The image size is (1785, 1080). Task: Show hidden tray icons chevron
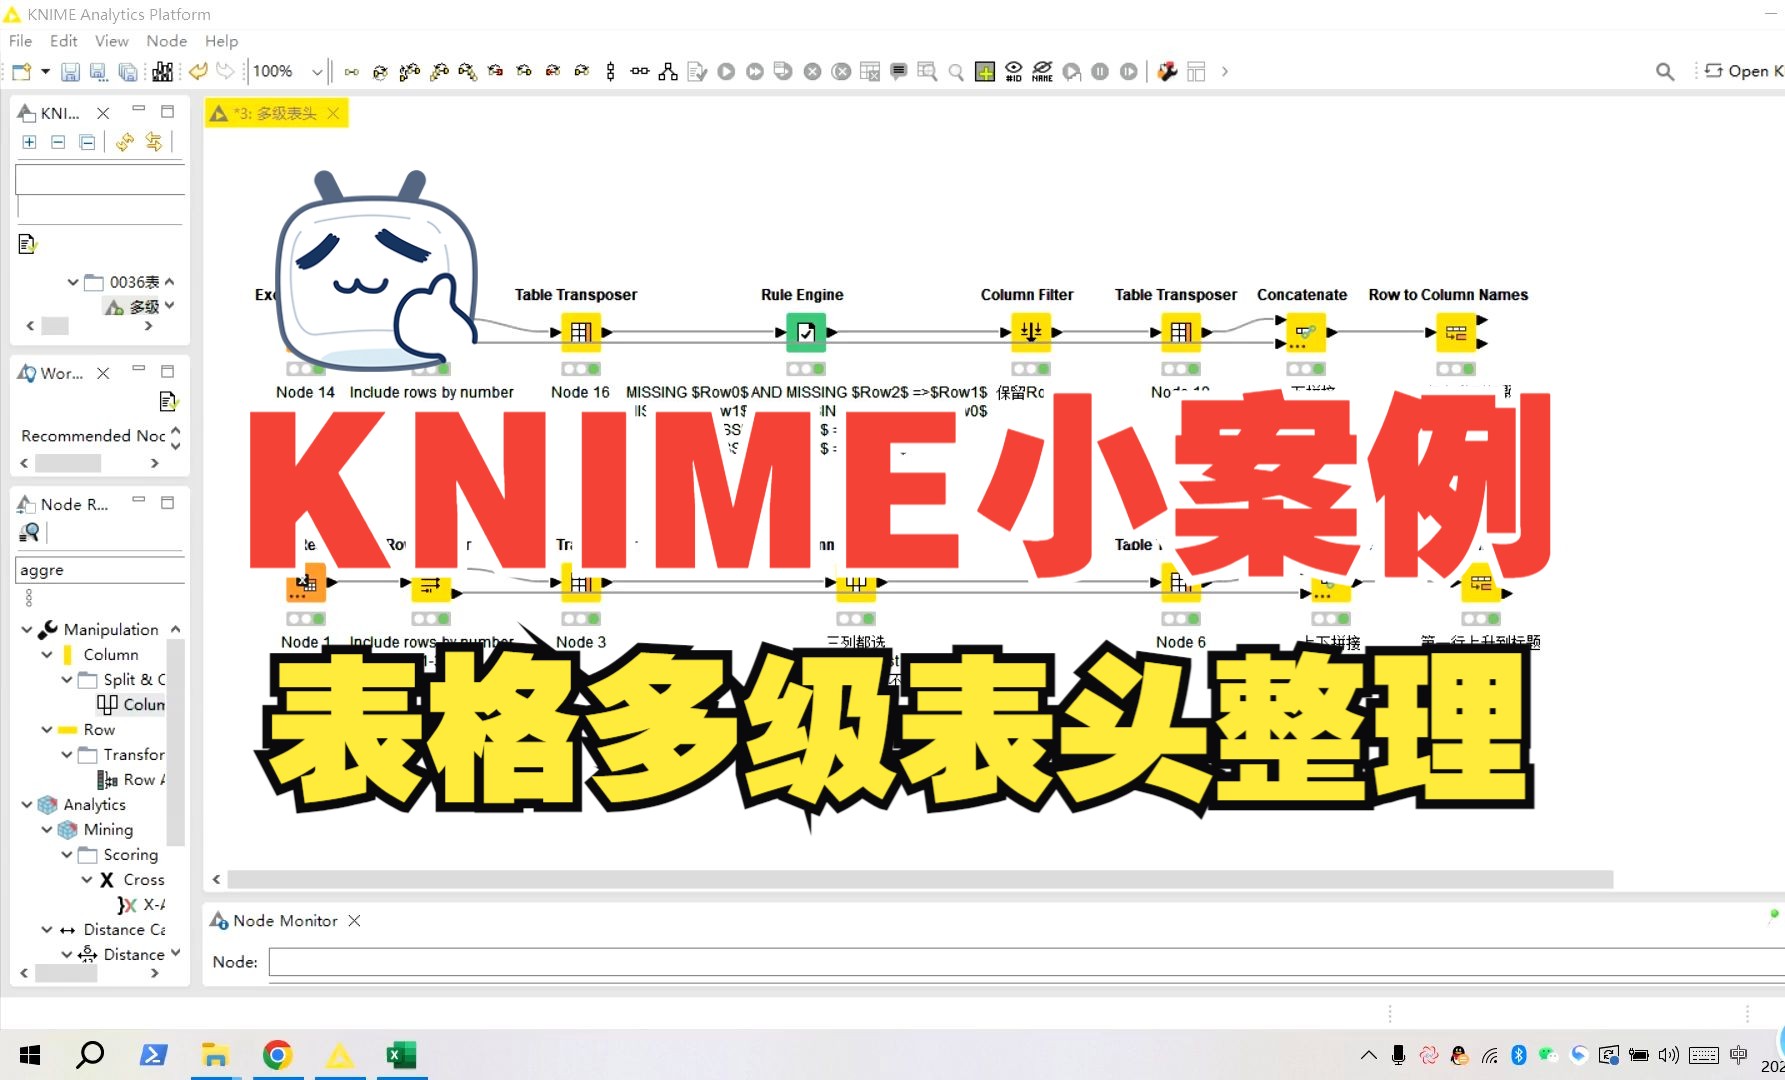tap(1368, 1055)
